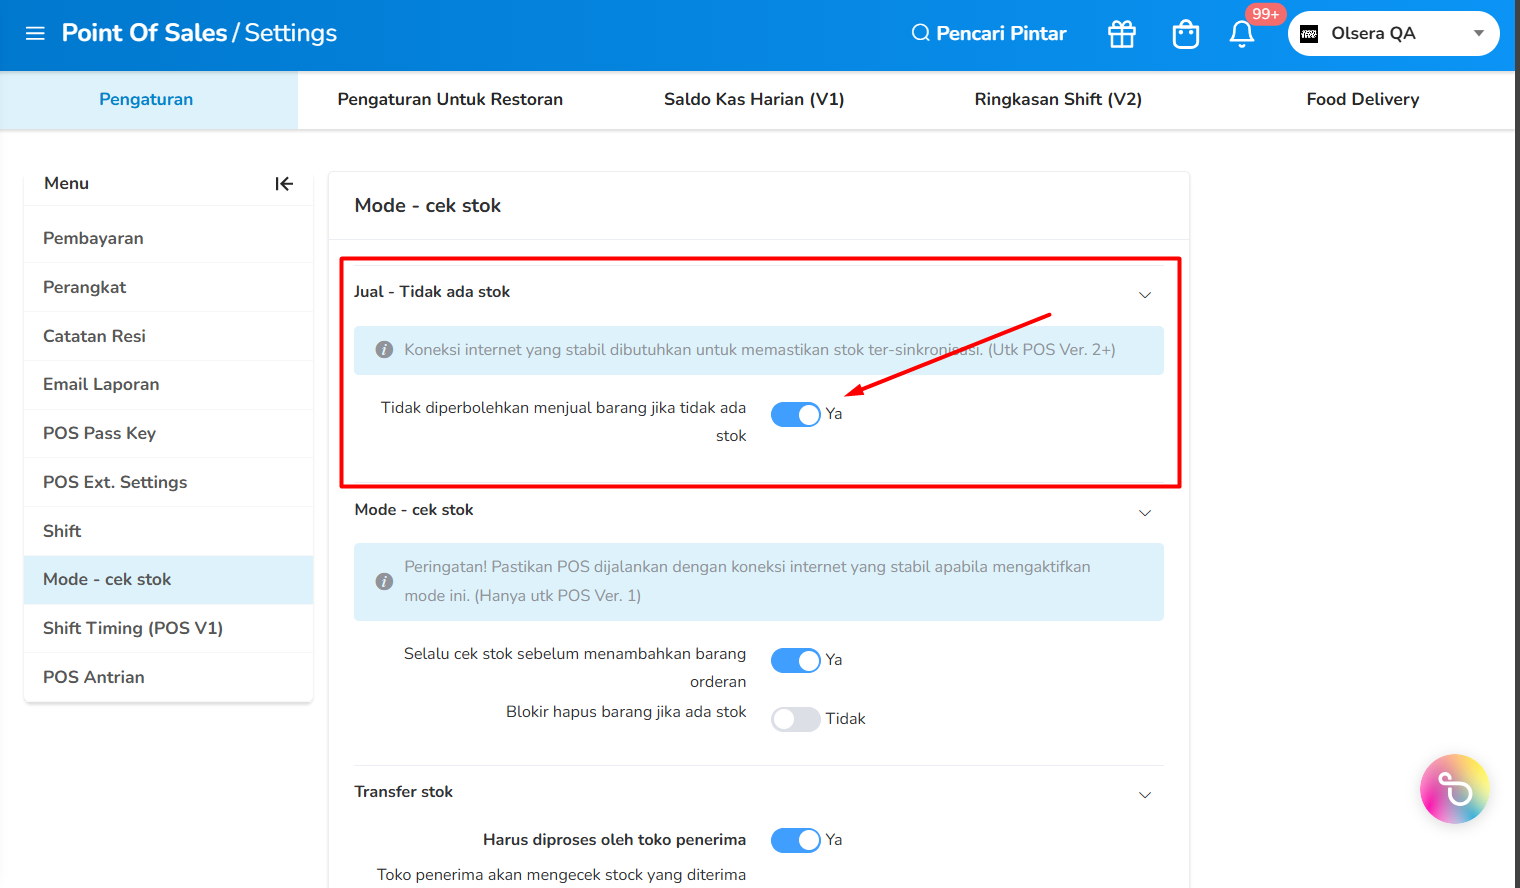The height and width of the screenshot is (888, 1520).
Task: Toggle Selalu cek stok sebelum menambahkan barang
Action: 796,660
